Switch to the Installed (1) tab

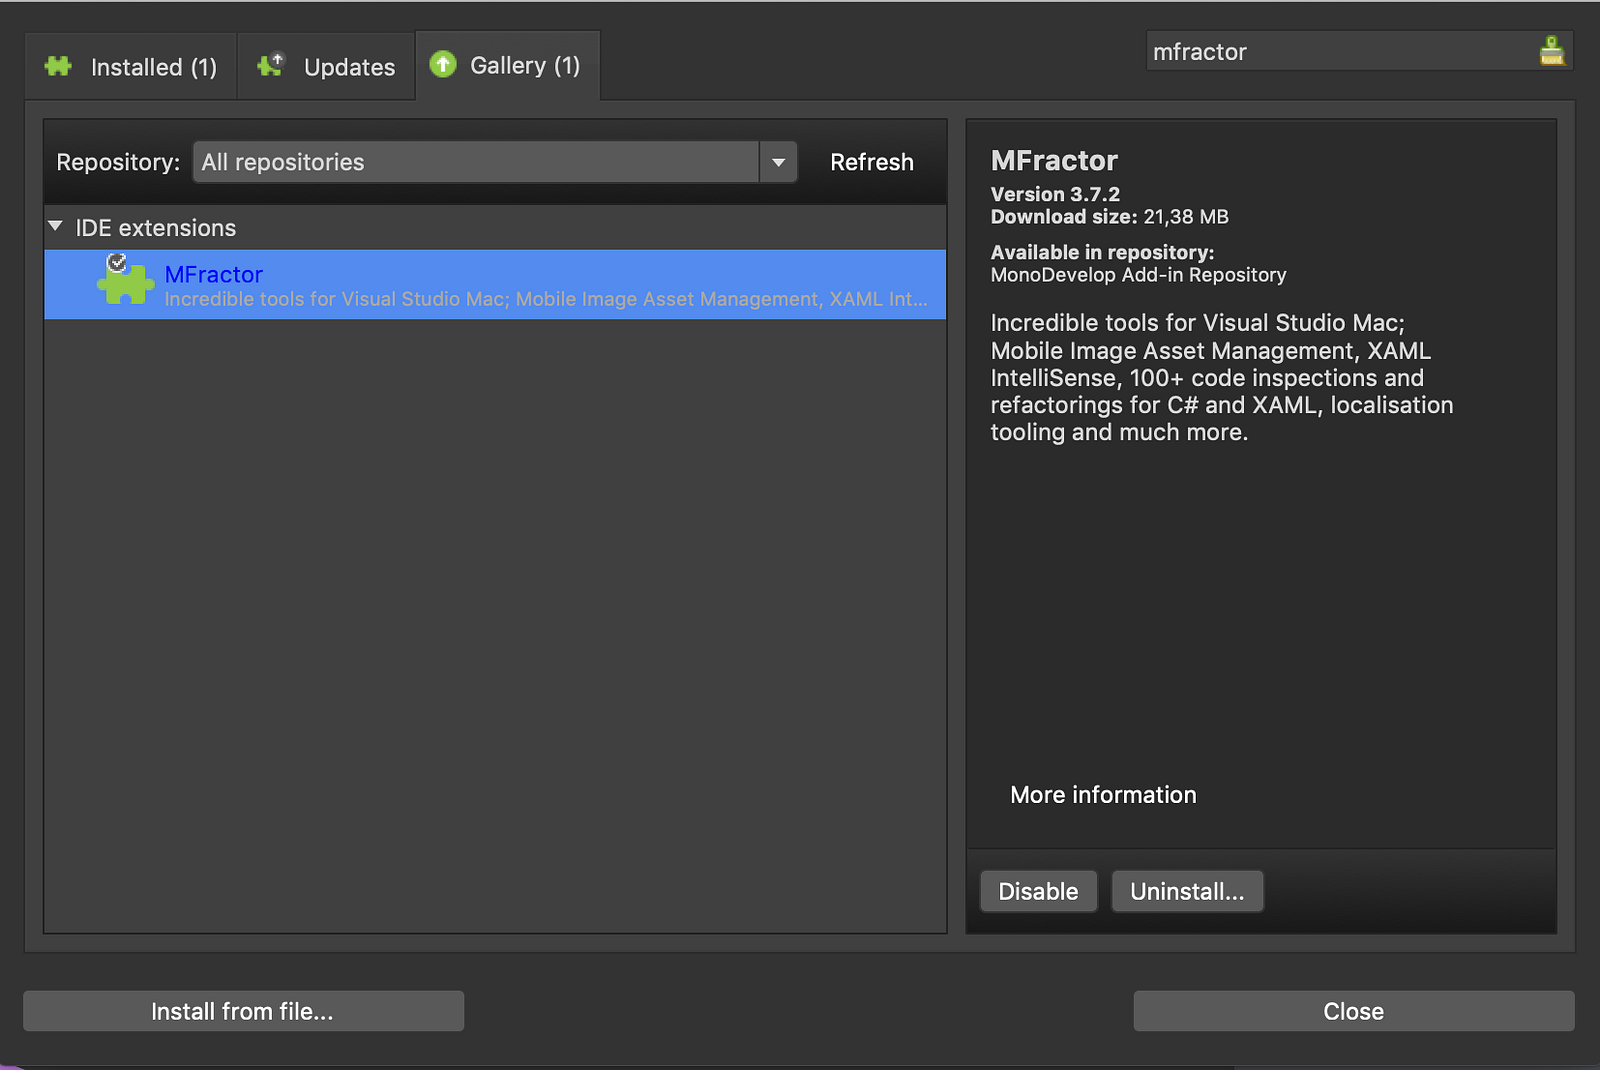[x=131, y=67]
